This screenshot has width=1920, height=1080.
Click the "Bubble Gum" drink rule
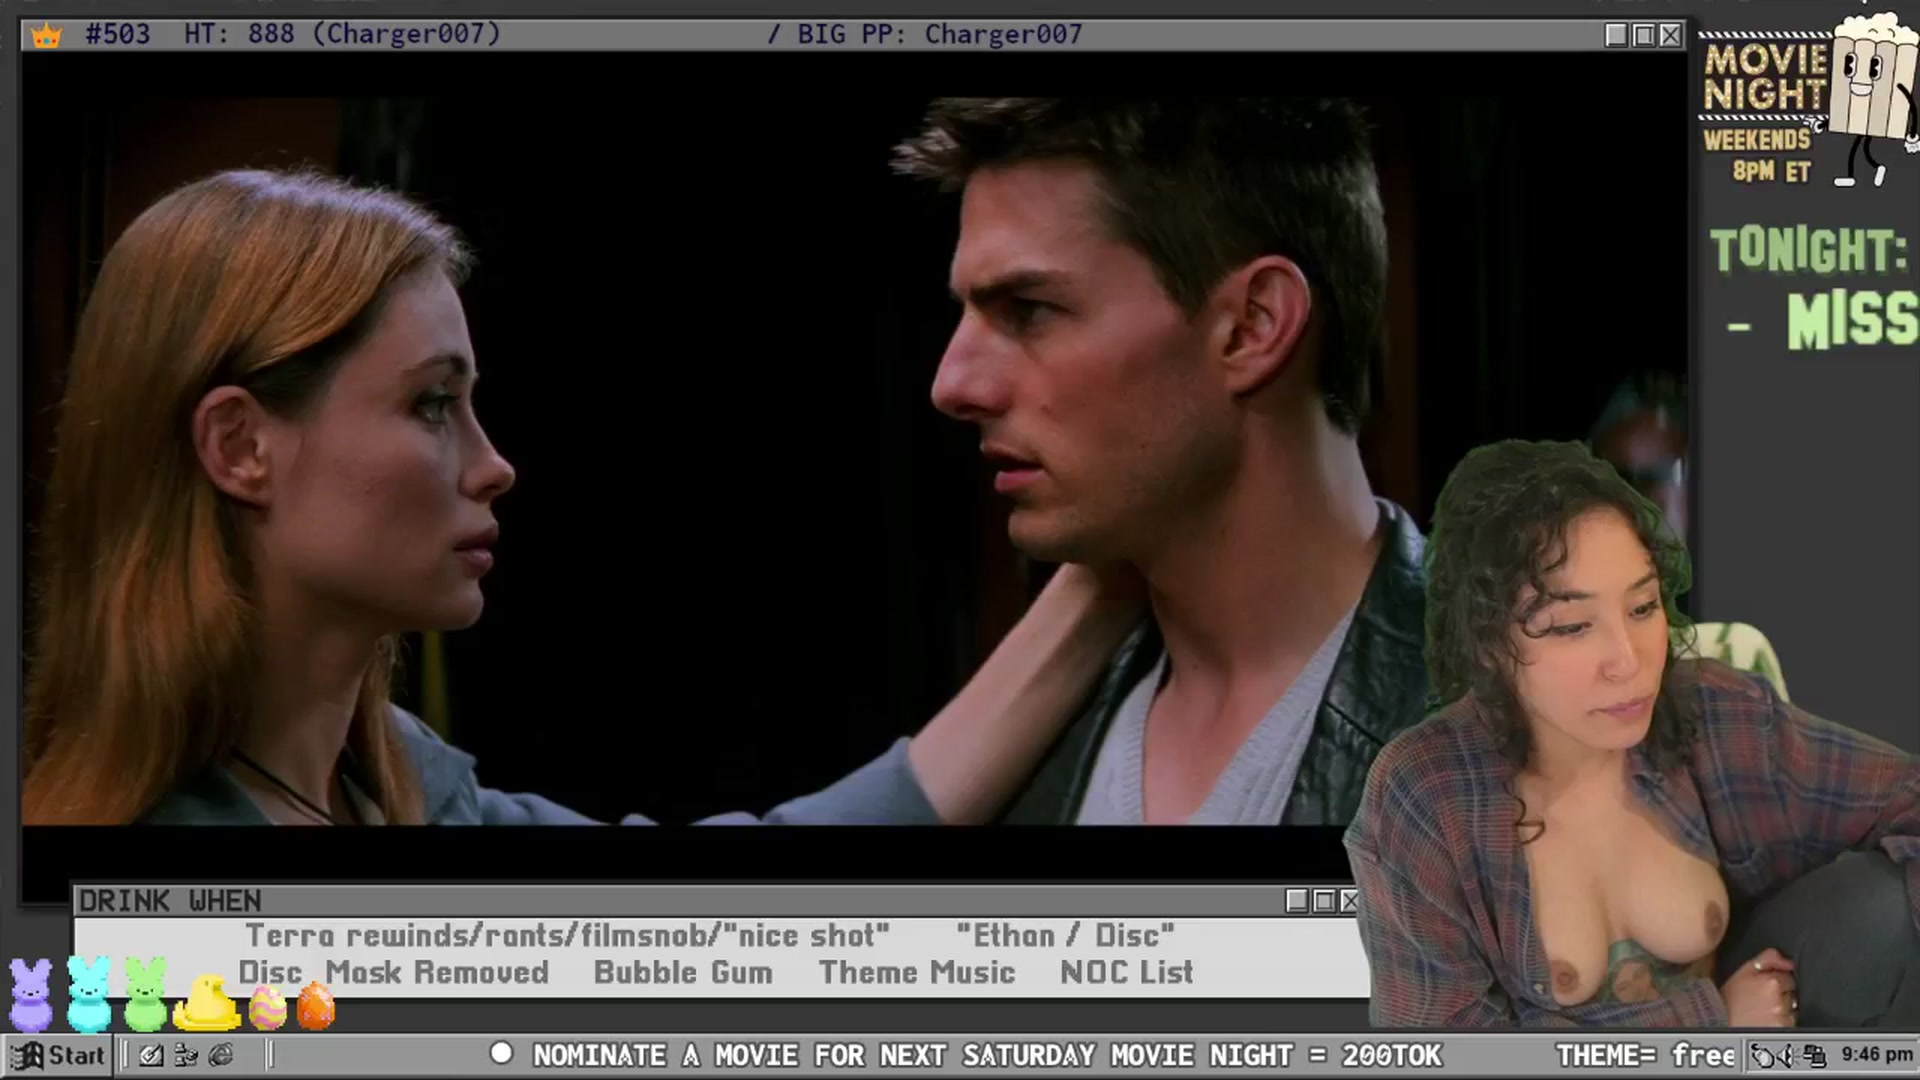(683, 972)
